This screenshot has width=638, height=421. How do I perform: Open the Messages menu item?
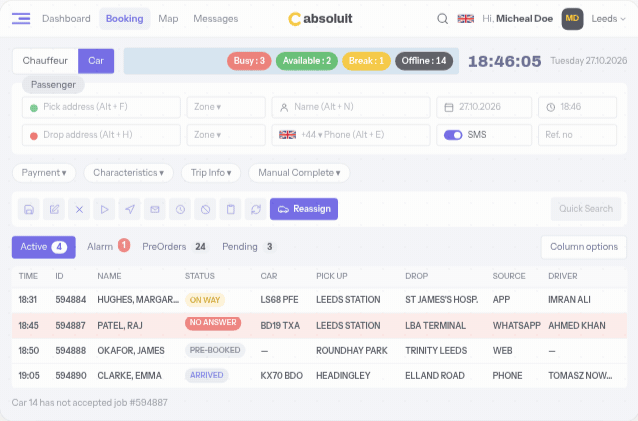click(216, 19)
